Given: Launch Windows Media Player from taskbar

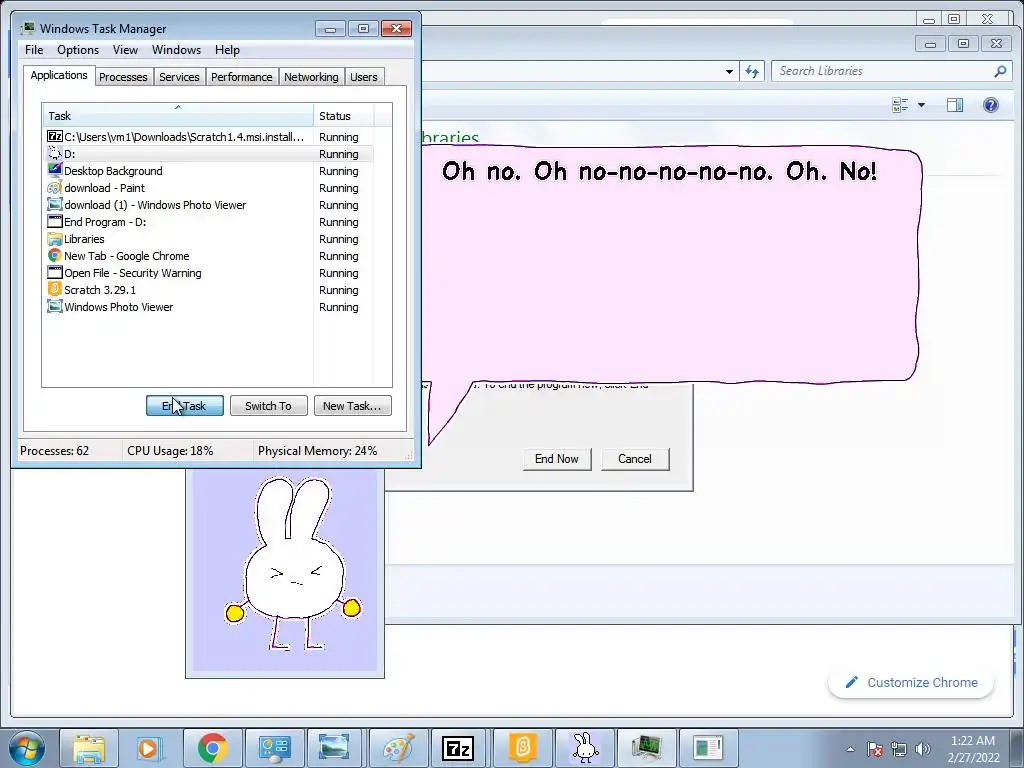Looking at the screenshot, I should (x=150, y=748).
